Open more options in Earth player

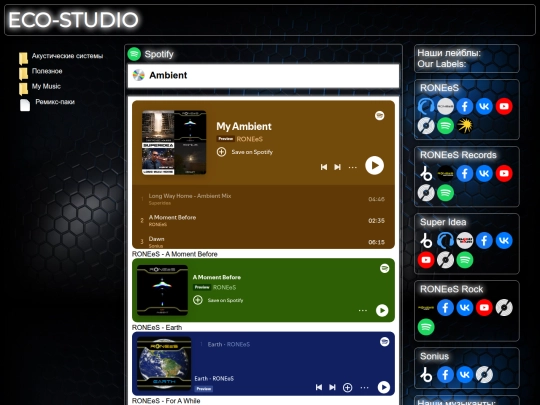click(x=364, y=387)
